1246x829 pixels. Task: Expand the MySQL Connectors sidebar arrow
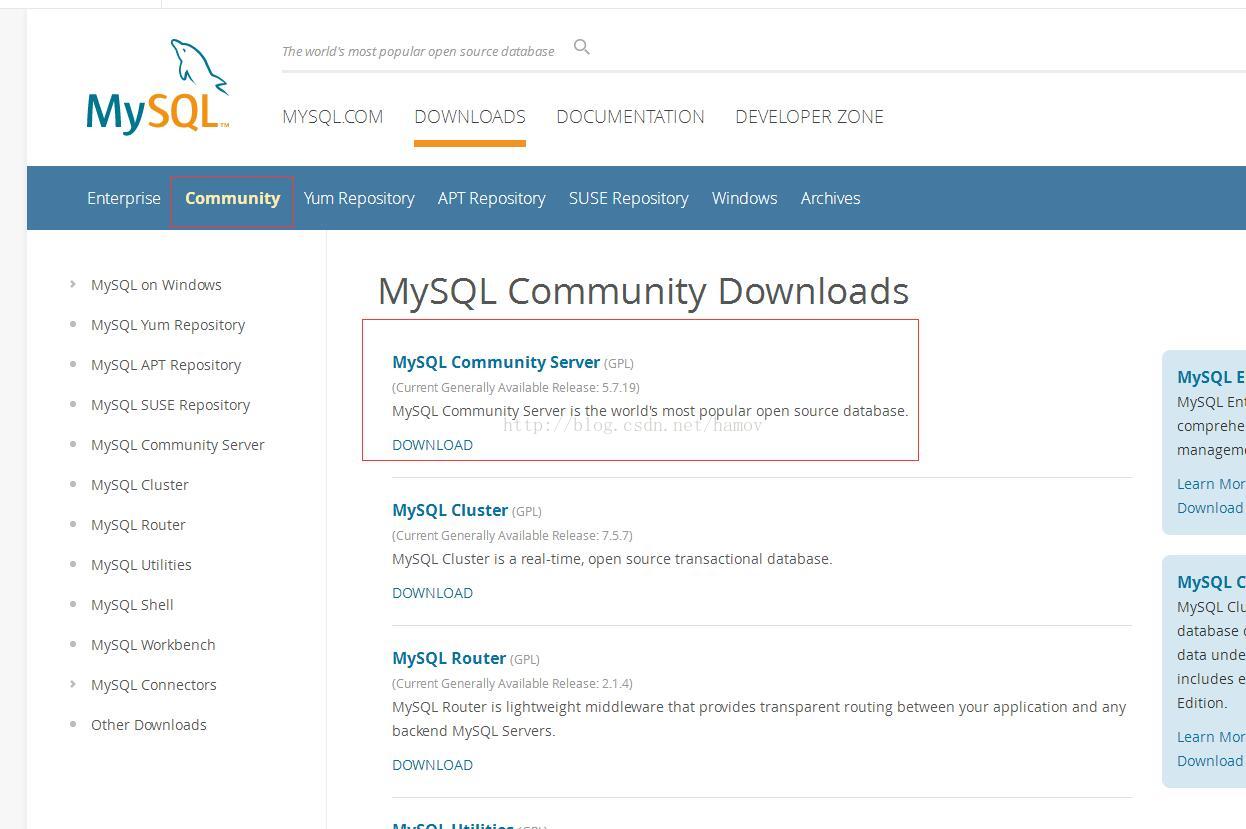(73, 684)
